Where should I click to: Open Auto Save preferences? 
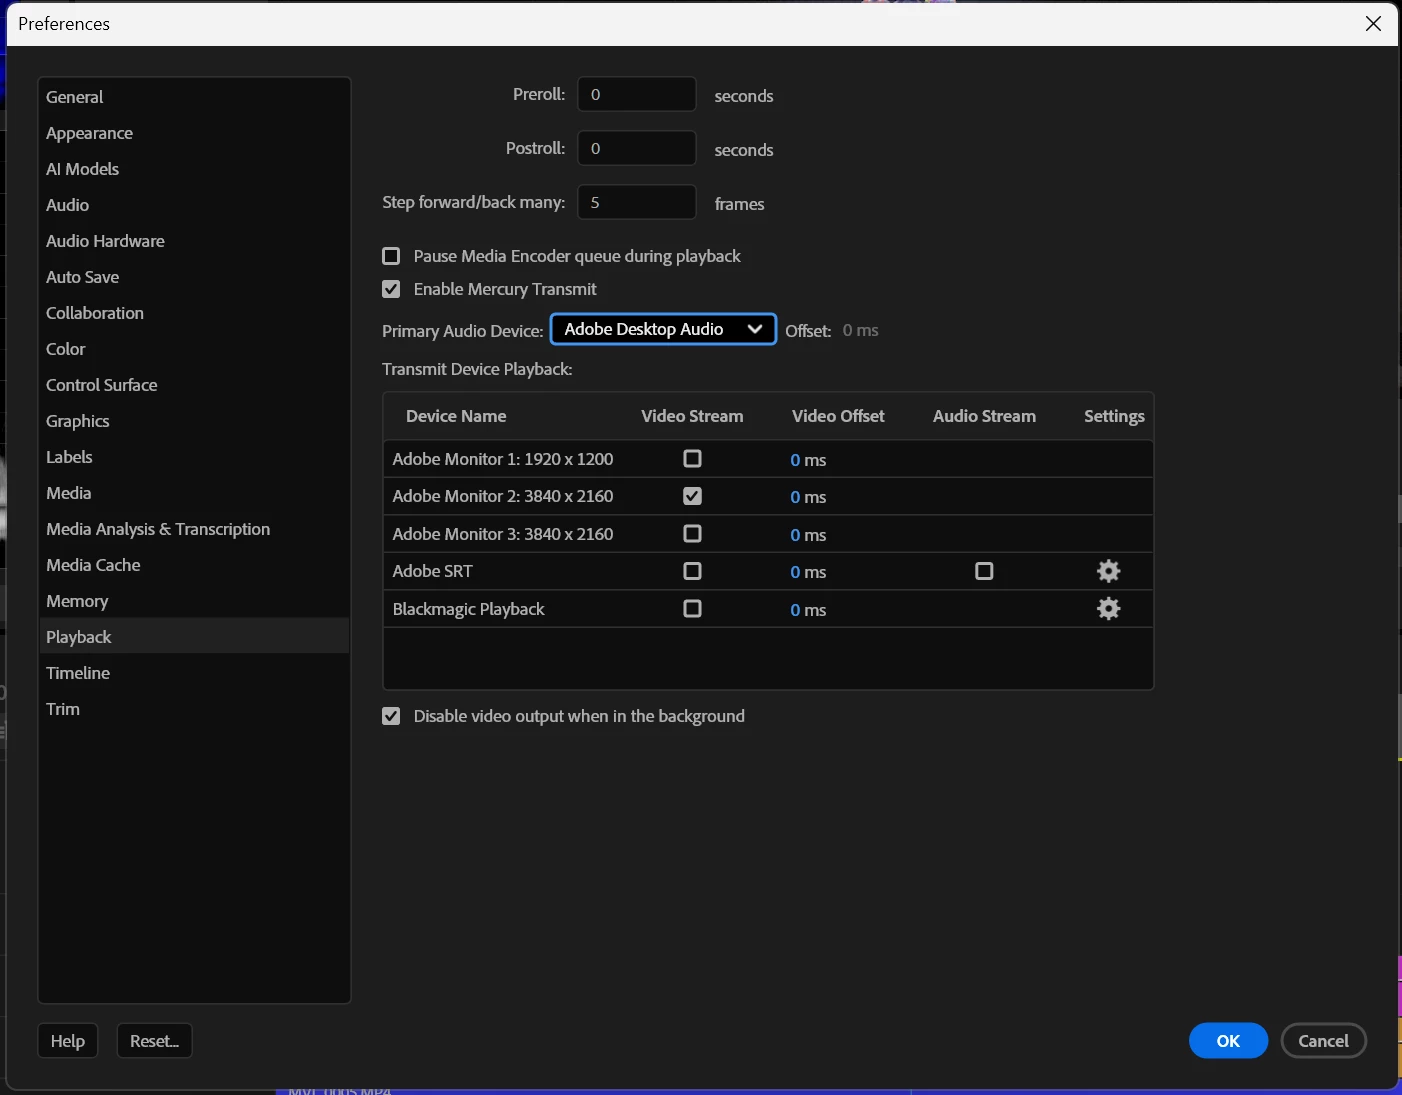[x=194, y=277]
